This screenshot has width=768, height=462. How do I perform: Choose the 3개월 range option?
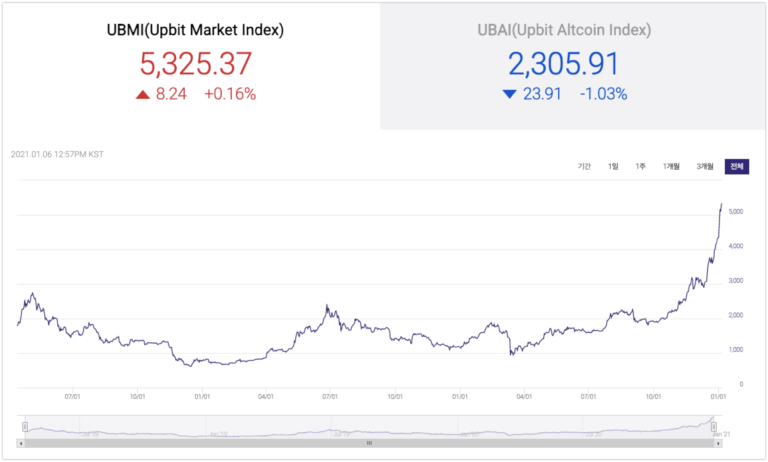pos(705,167)
